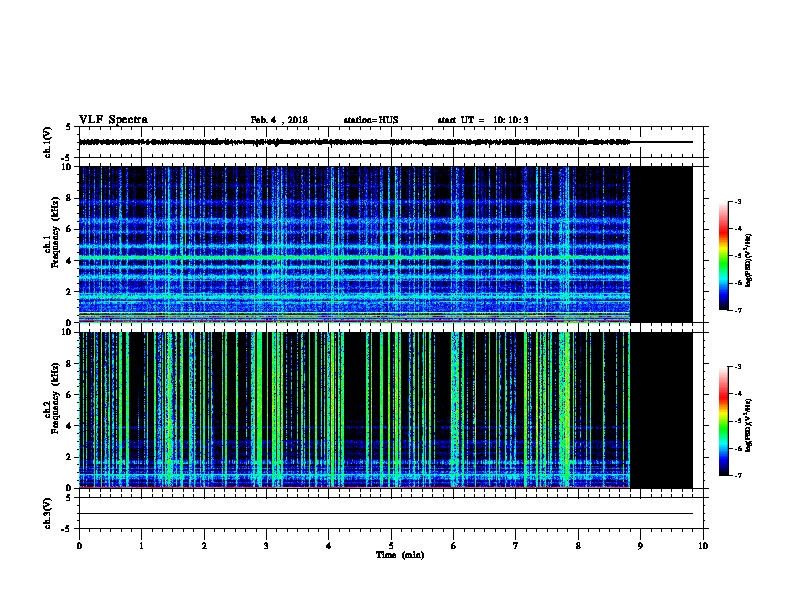
Task: Click the ch.1 Frequency (kHz) axis label
Action: [52, 232]
